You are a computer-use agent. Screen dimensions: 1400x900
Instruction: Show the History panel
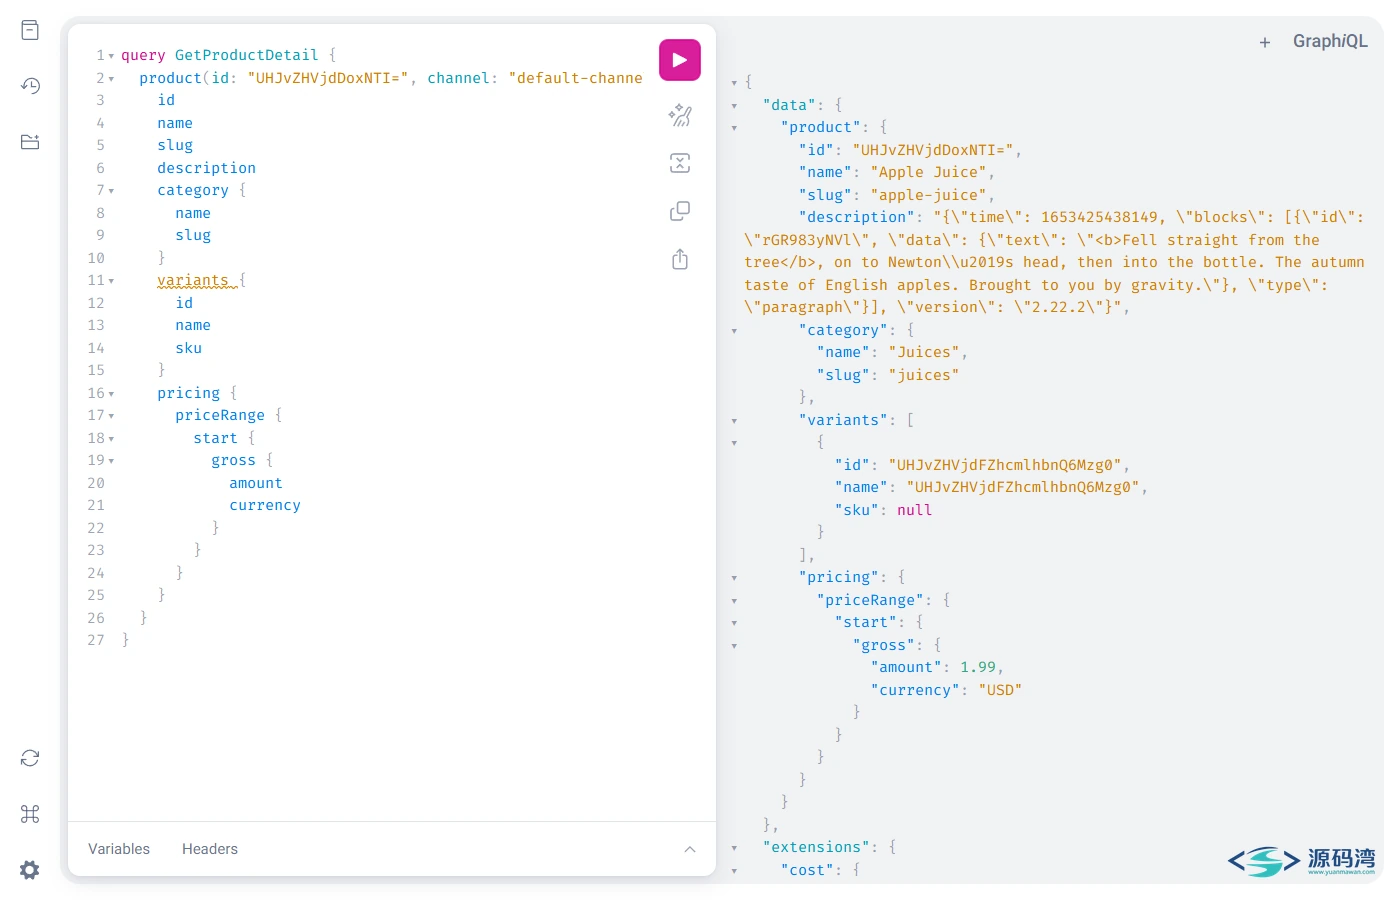coord(30,86)
